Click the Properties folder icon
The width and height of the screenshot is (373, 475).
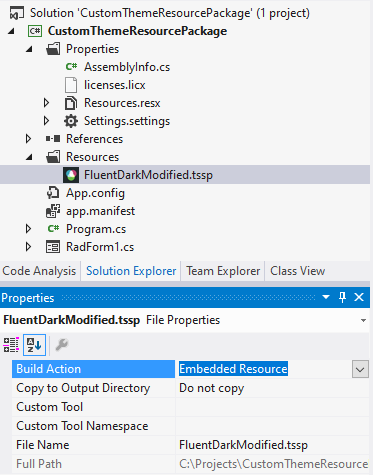point(53,49)
